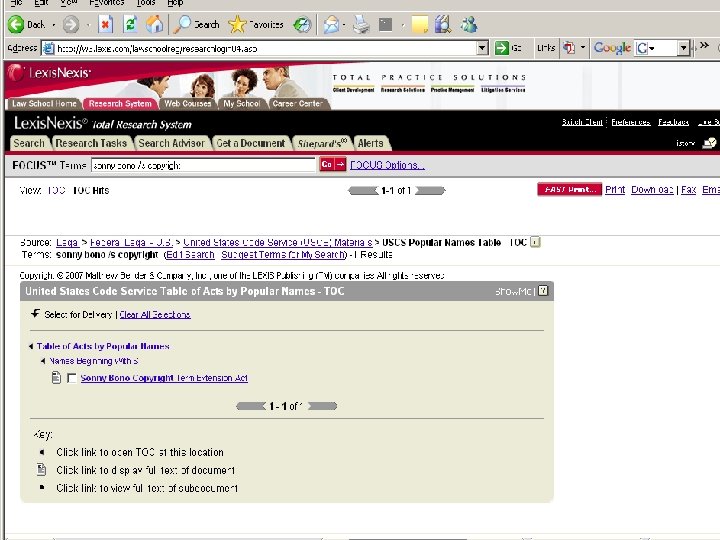Open Web Courses tab
Screen dimensions: 720x540
[x=187, y=104]
